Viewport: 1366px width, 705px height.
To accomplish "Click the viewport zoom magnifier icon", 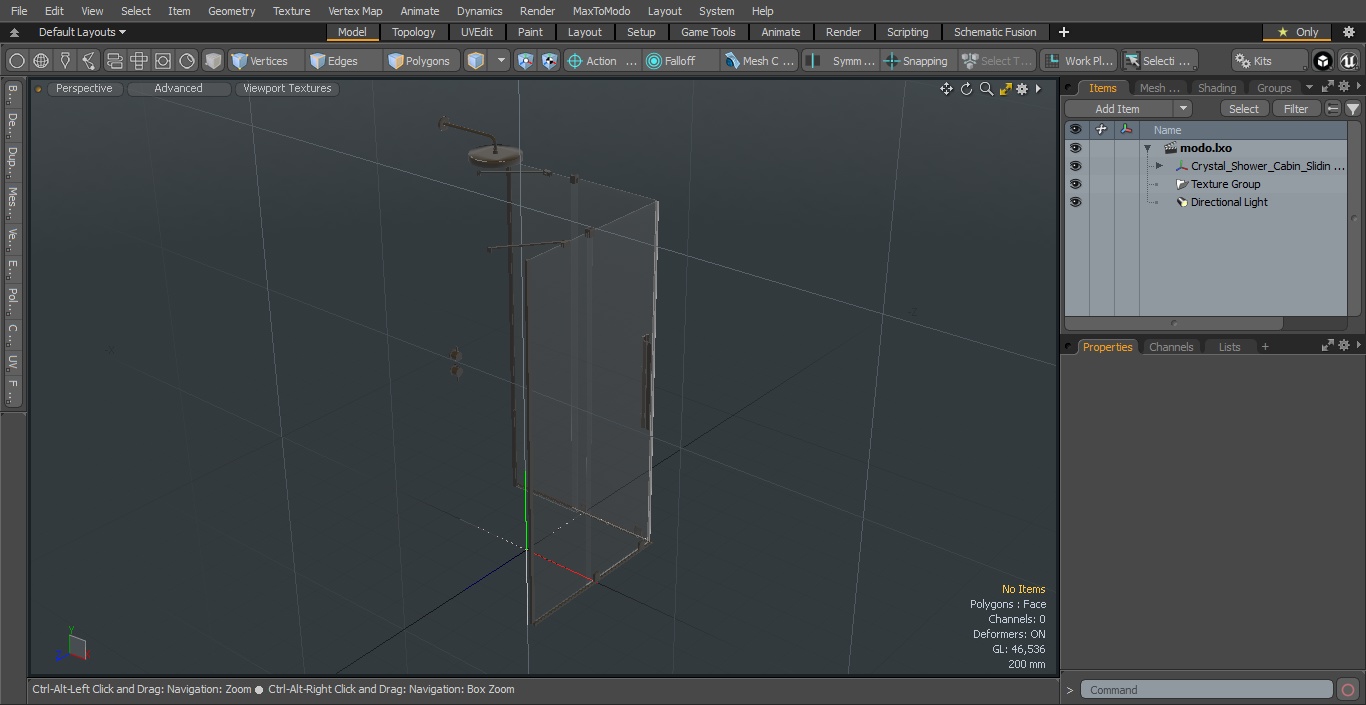I will click(x=986, y=89).
